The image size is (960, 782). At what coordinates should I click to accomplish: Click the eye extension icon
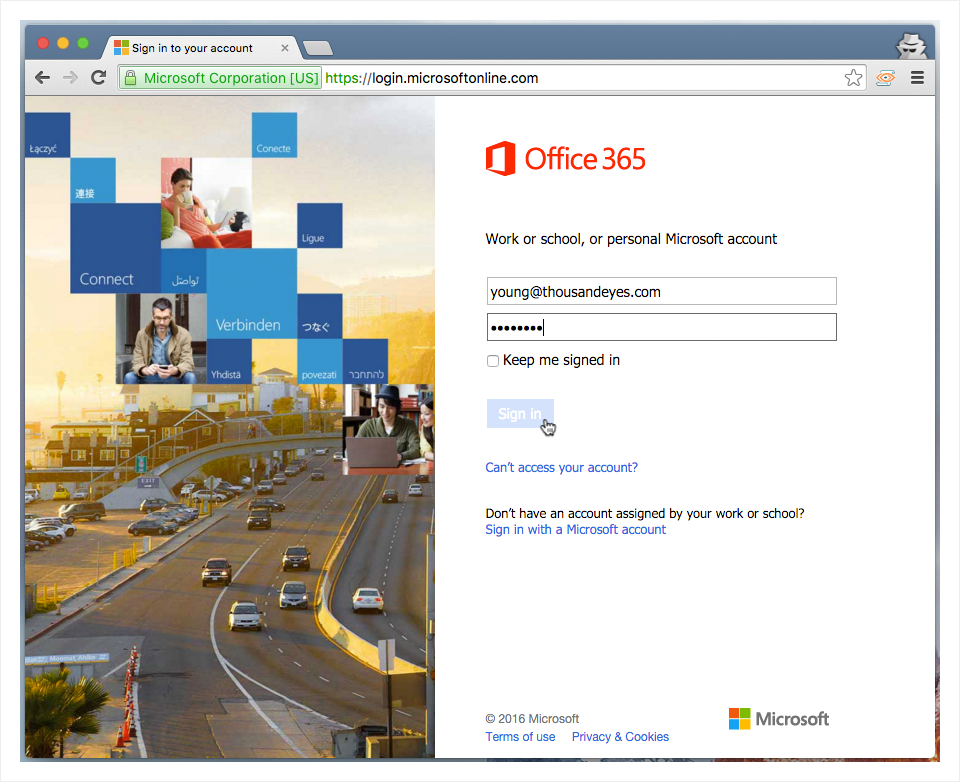(x=885, y=78)
